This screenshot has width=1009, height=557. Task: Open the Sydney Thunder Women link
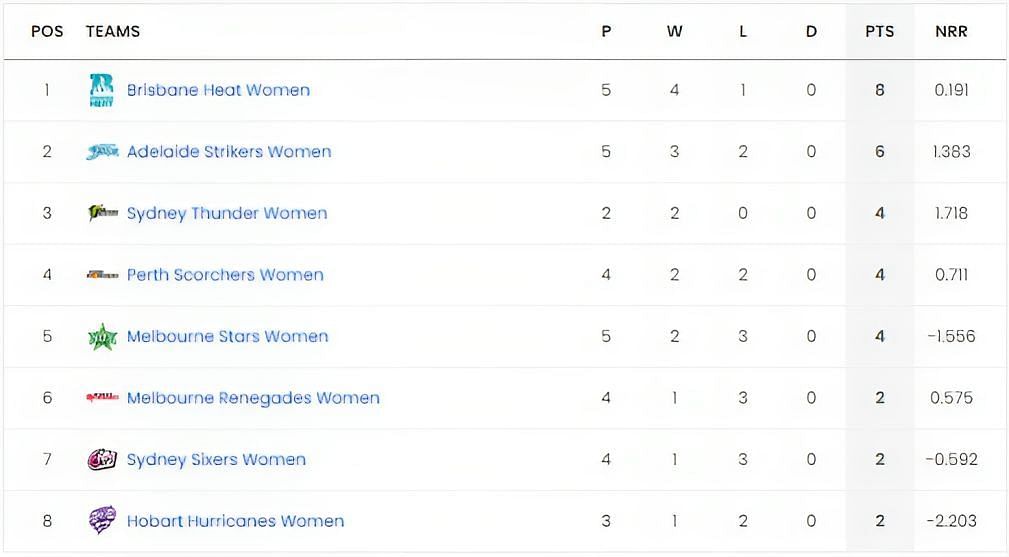click(227, 214)
